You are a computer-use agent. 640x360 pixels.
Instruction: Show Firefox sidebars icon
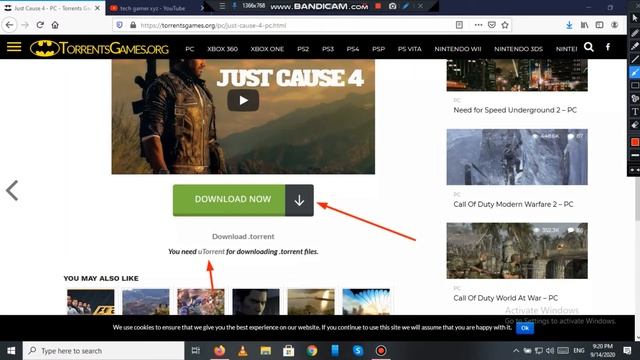599,25
